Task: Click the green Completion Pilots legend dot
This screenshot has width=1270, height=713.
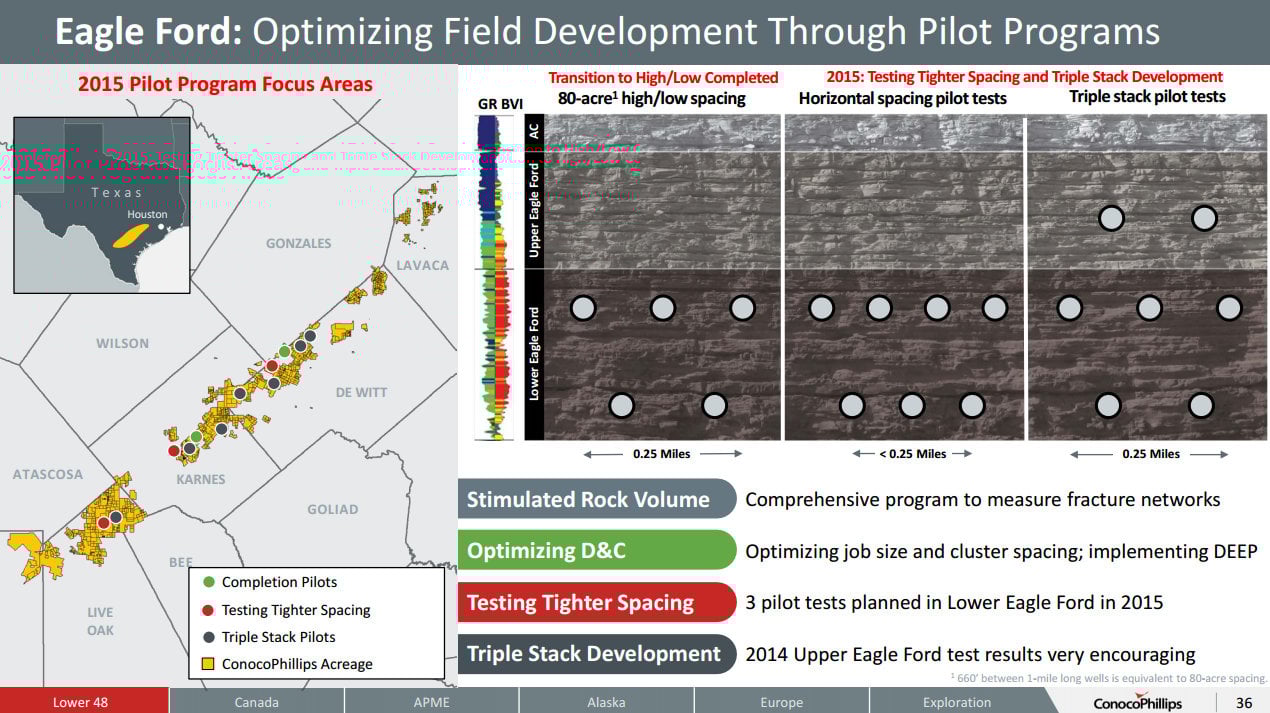Action: (x=208, y=582)
